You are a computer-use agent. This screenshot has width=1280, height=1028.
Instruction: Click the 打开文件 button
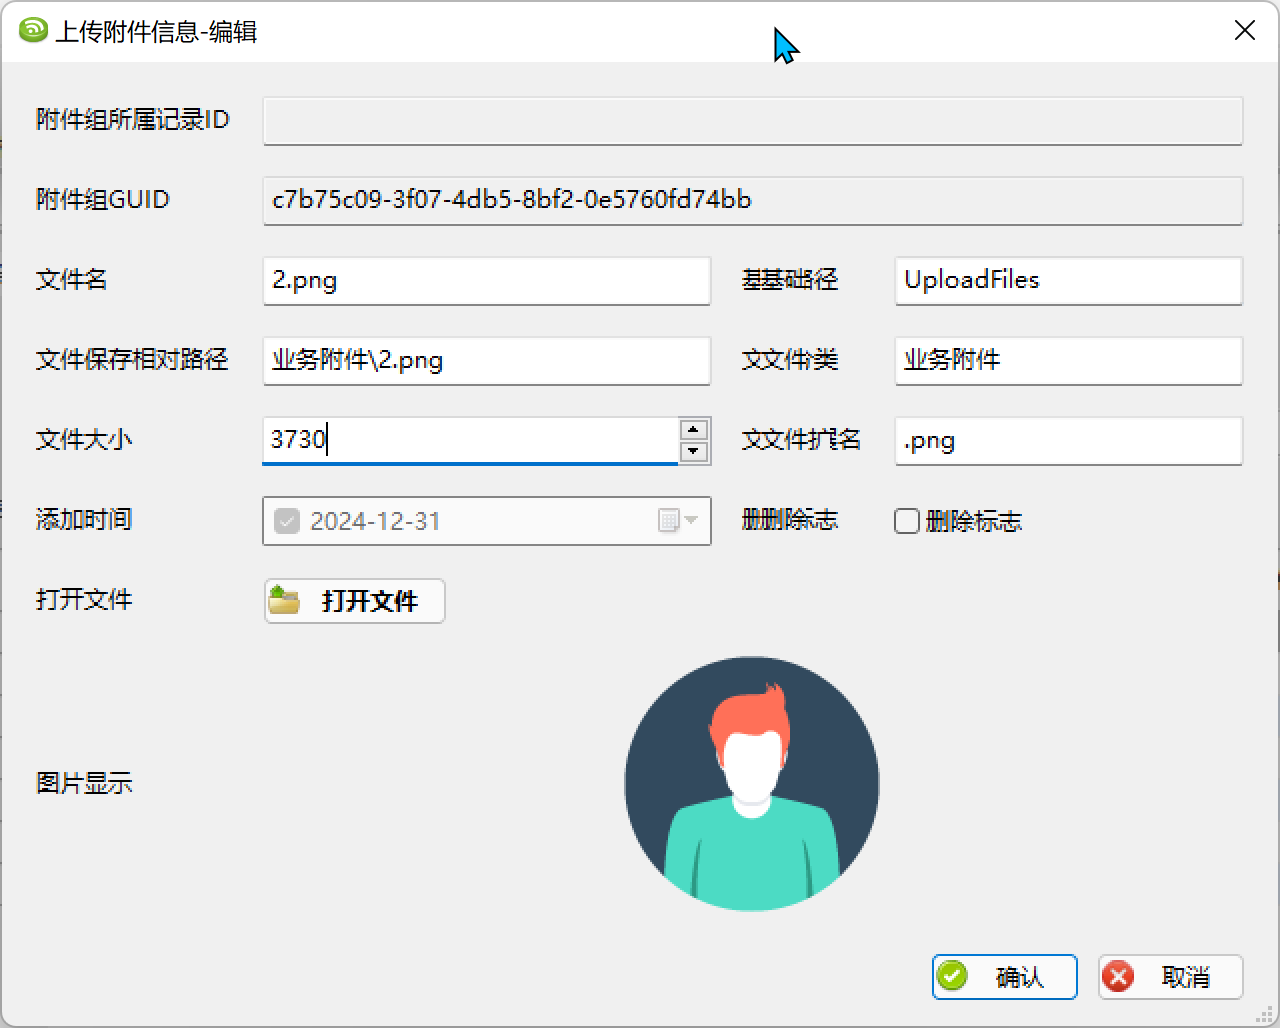(x=355, y=601)
